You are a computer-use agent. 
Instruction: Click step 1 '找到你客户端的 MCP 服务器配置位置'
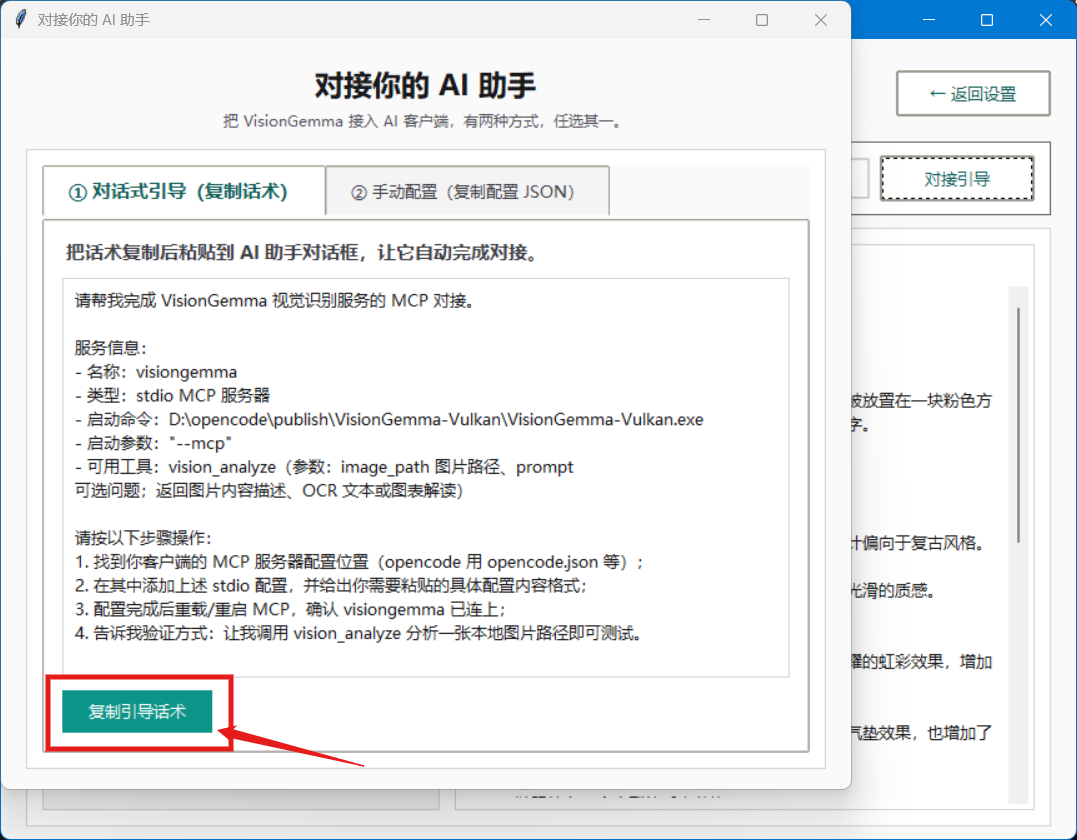[x=359, y=562]
